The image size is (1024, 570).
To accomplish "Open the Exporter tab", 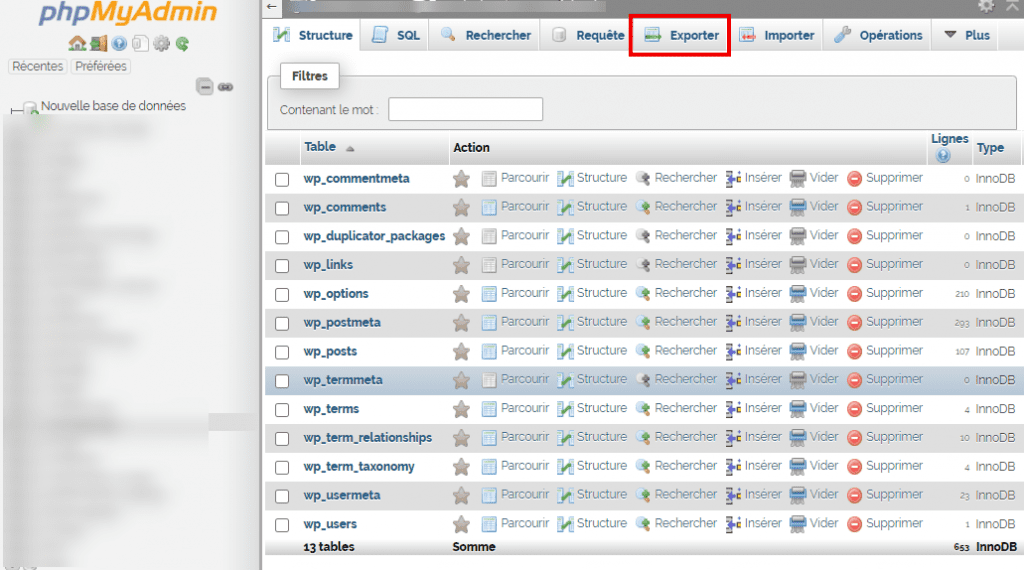I will click(680, 35).
